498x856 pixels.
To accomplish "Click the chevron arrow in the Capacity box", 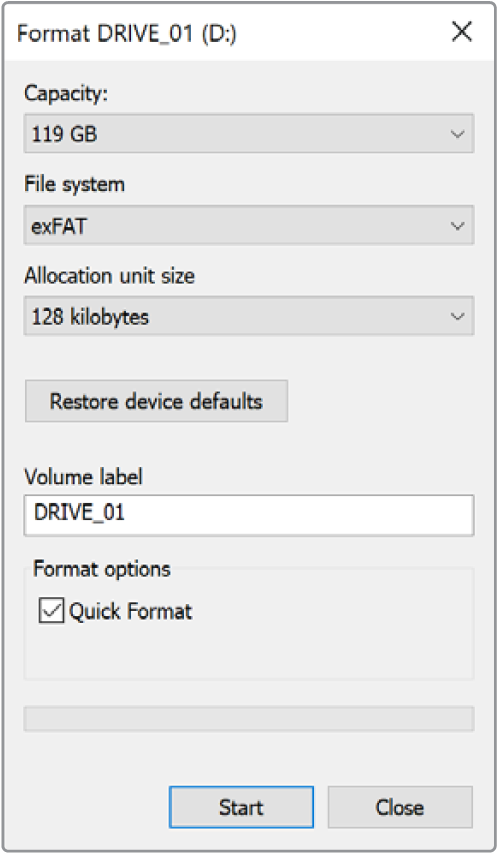I will [x=458, y=134].
